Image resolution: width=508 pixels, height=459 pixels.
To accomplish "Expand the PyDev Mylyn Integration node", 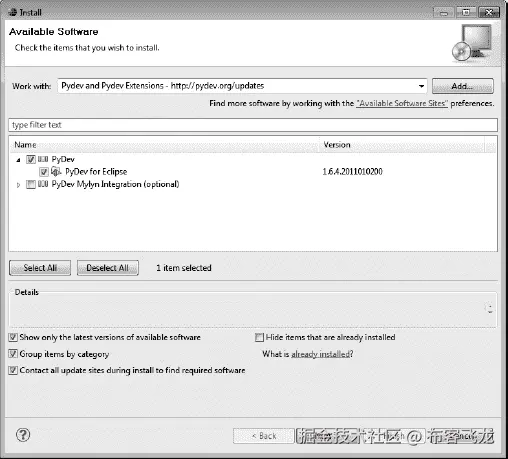I will [18, 185].
